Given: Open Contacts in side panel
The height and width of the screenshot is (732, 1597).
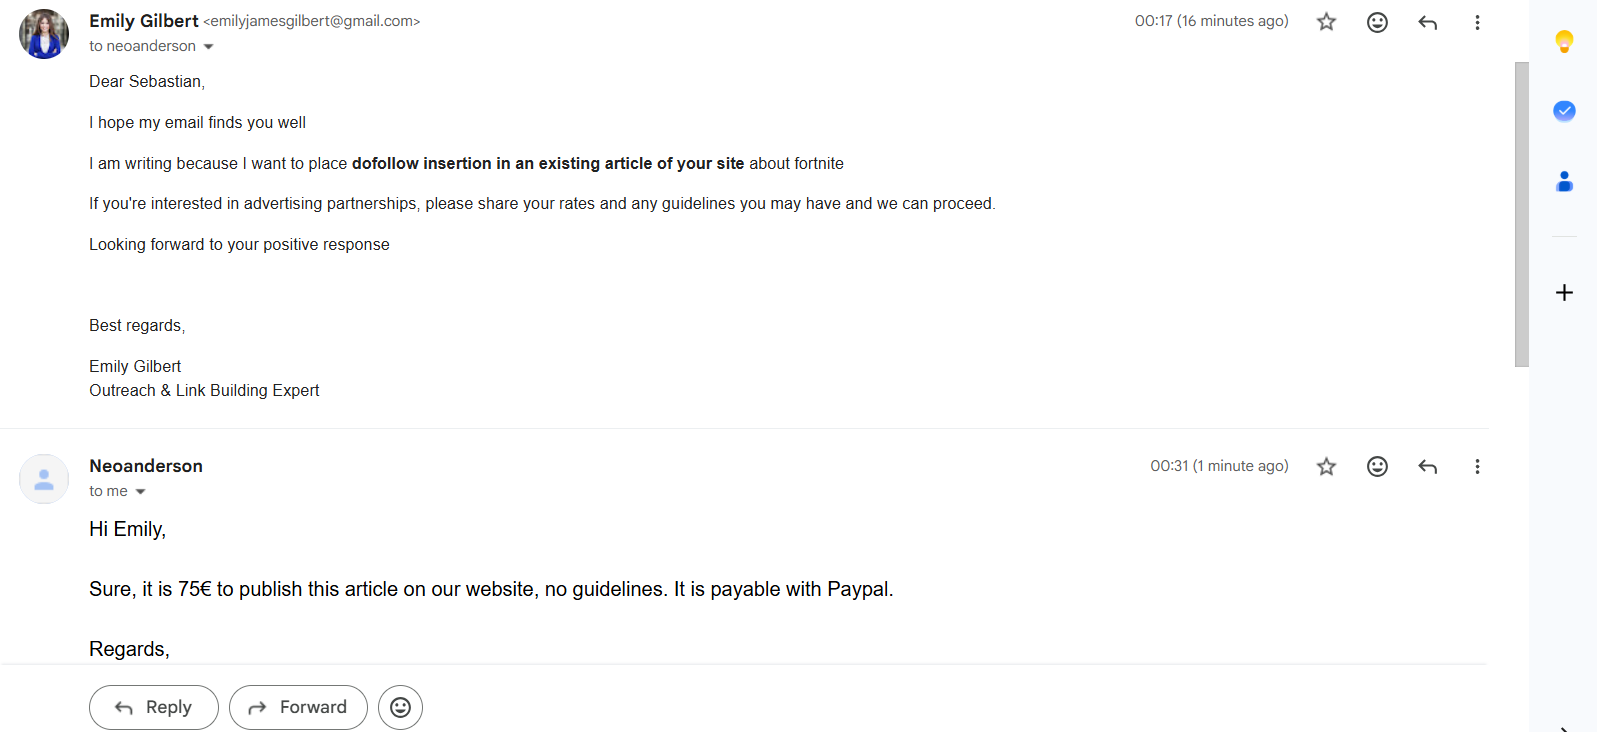Looking at the screenshot, I should (x=1564, y=181).
